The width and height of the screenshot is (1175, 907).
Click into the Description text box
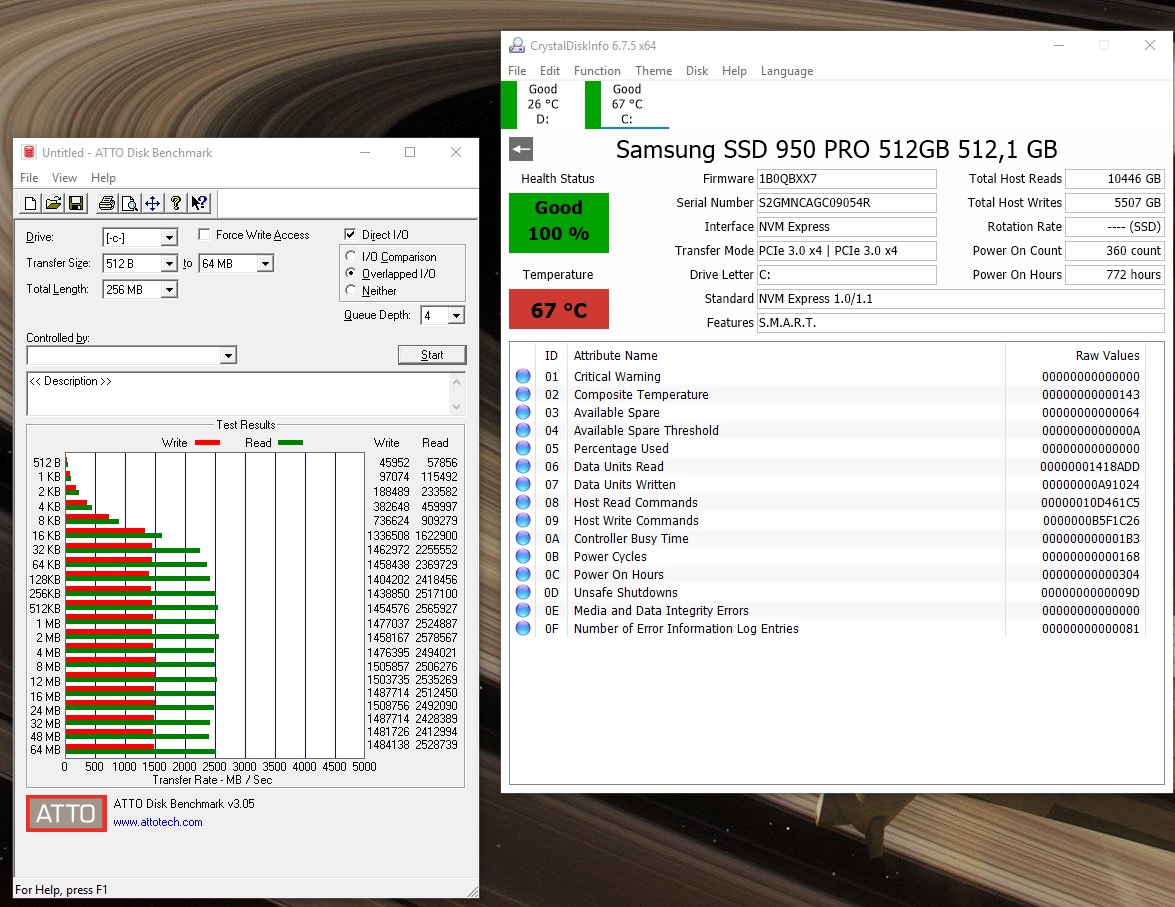pyautogui.click(x=239, y=394)
